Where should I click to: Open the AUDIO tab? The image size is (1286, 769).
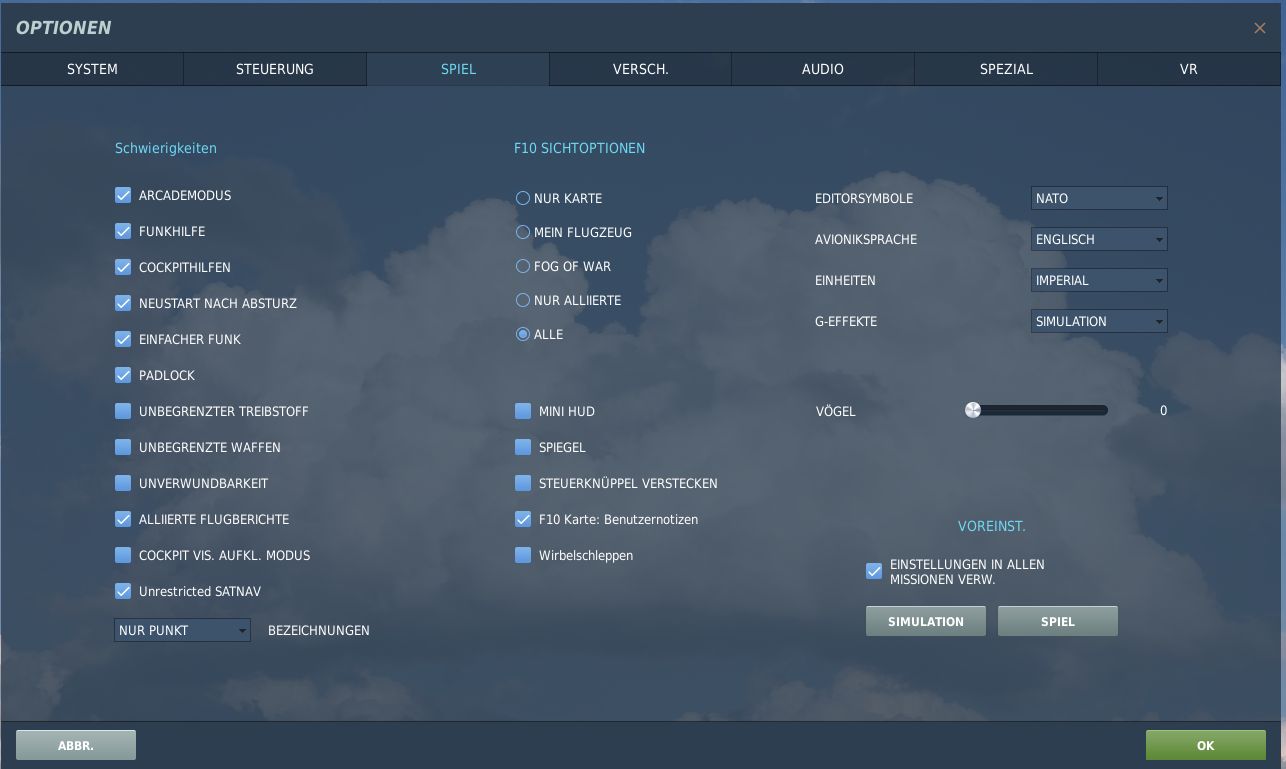(x=823, y=69)
